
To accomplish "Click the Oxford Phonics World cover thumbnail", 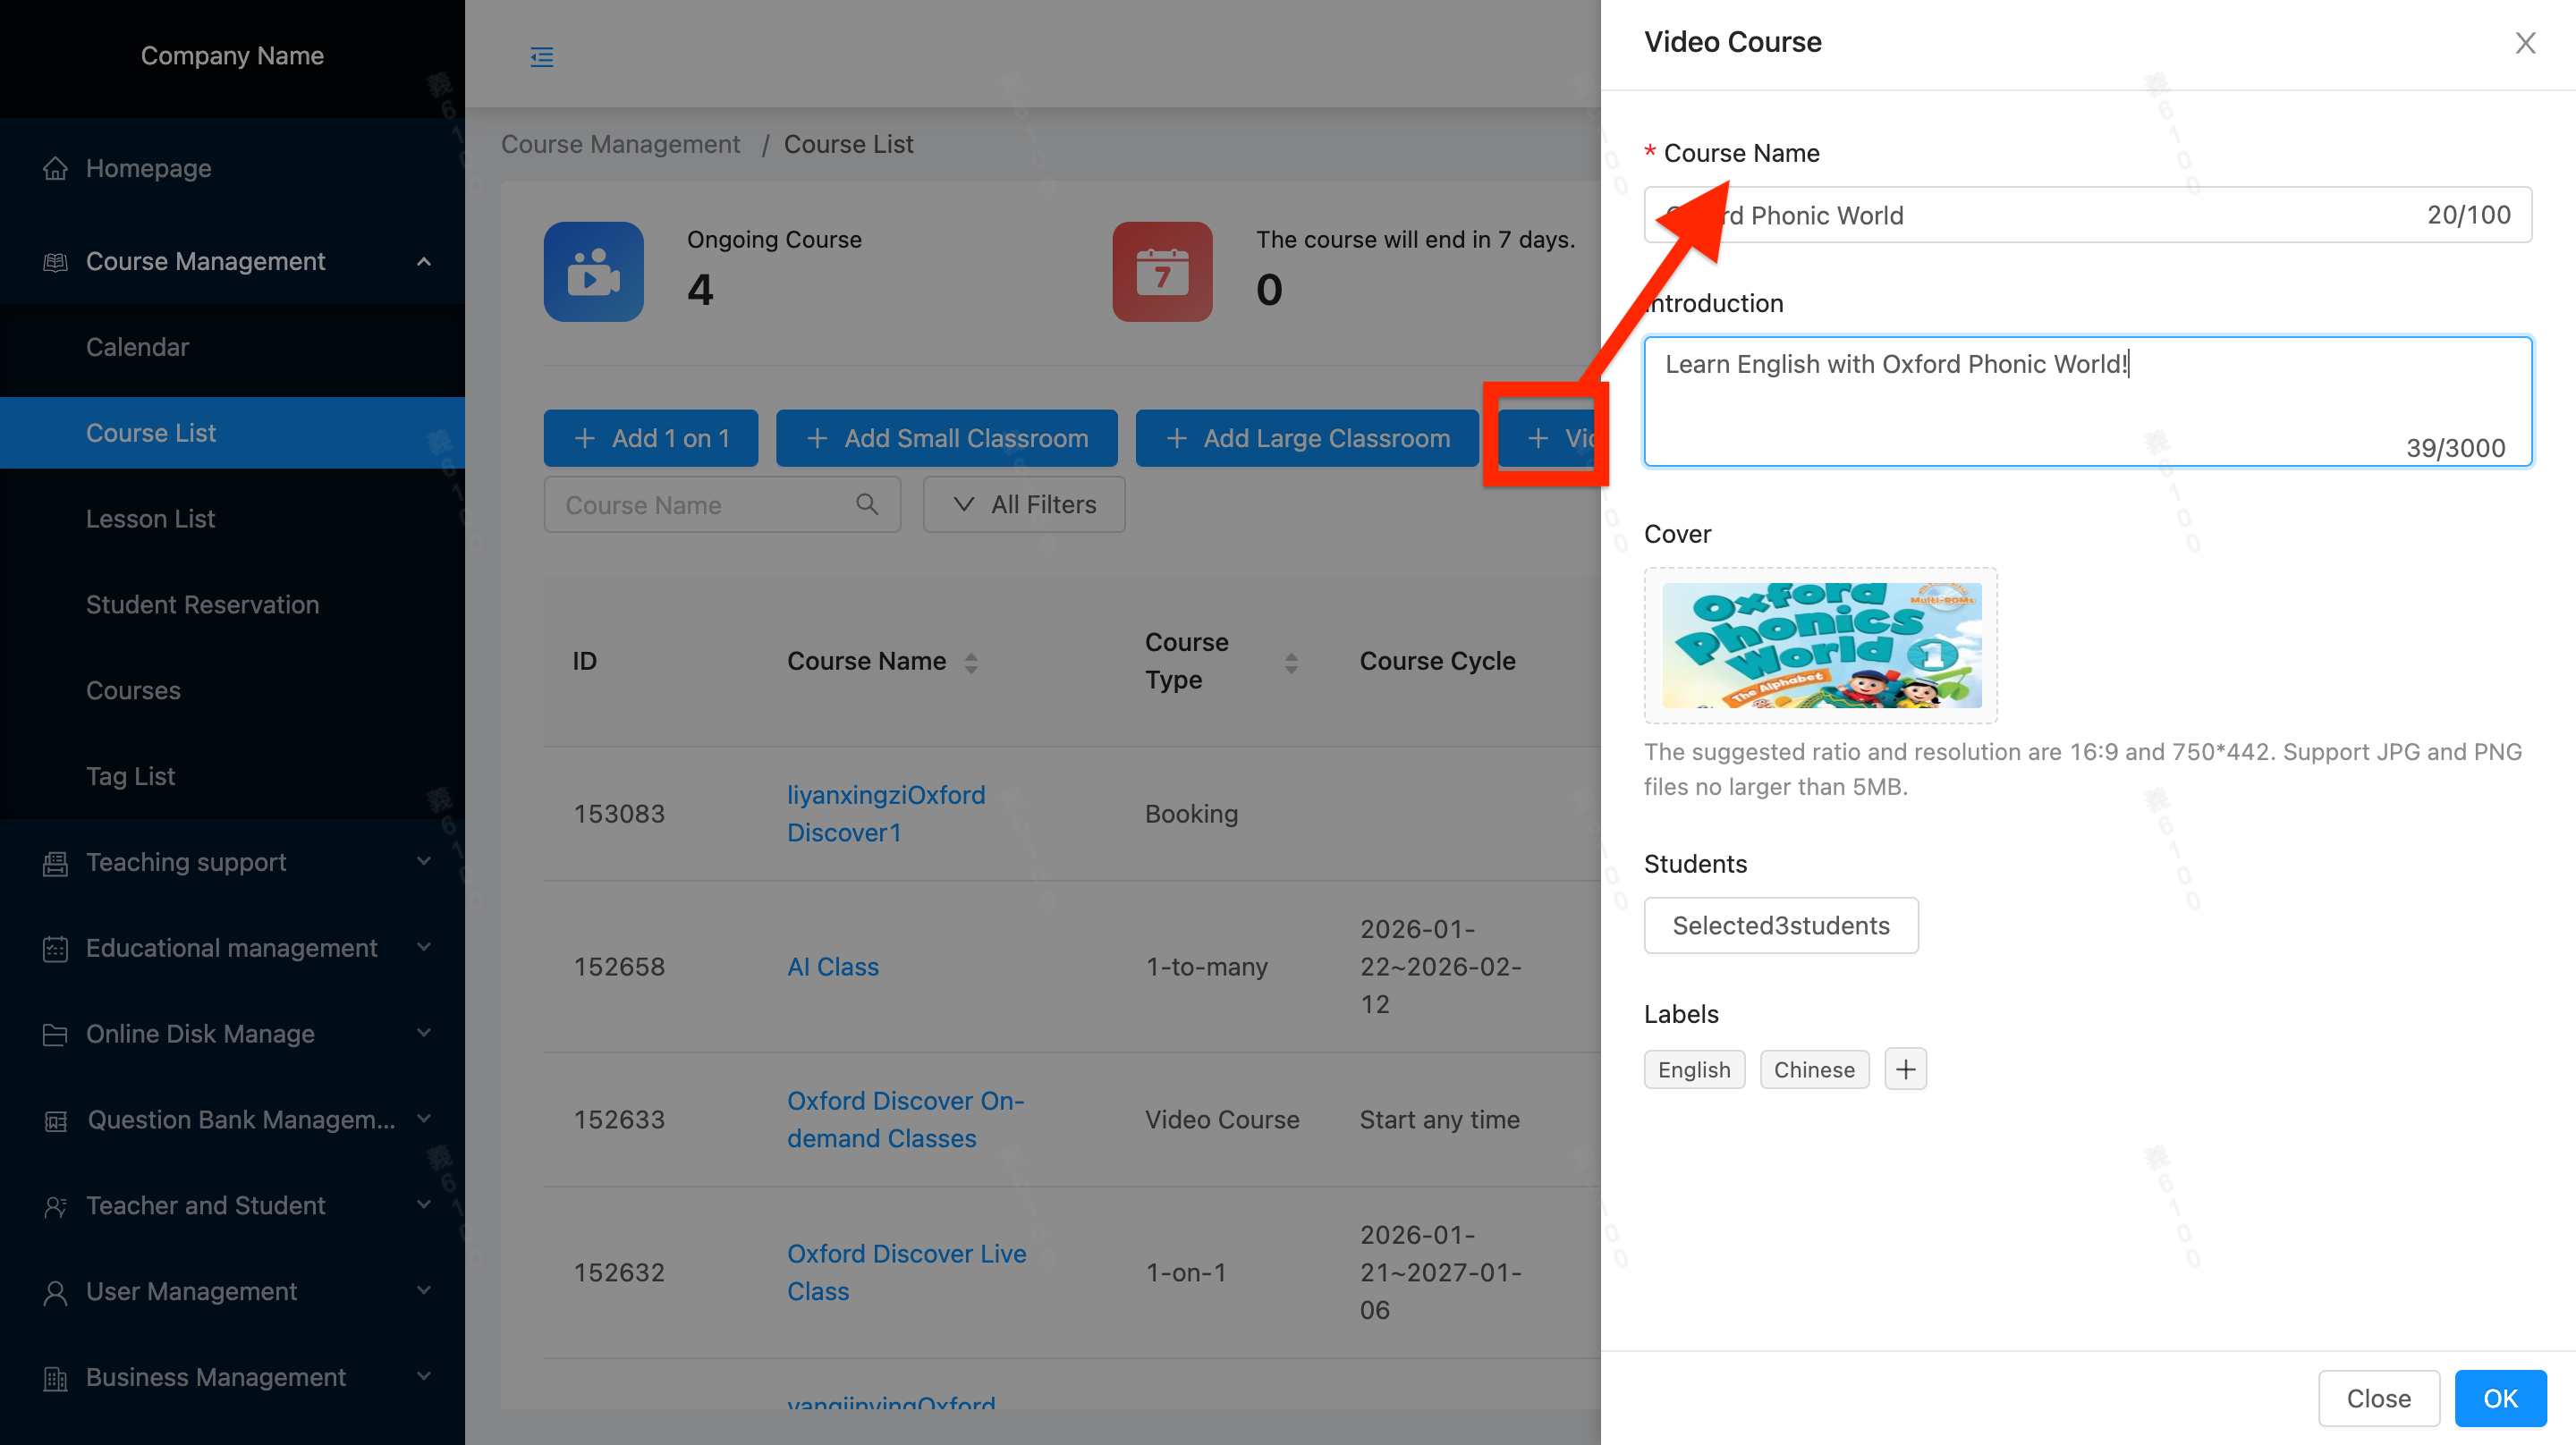I will 1820,645.
